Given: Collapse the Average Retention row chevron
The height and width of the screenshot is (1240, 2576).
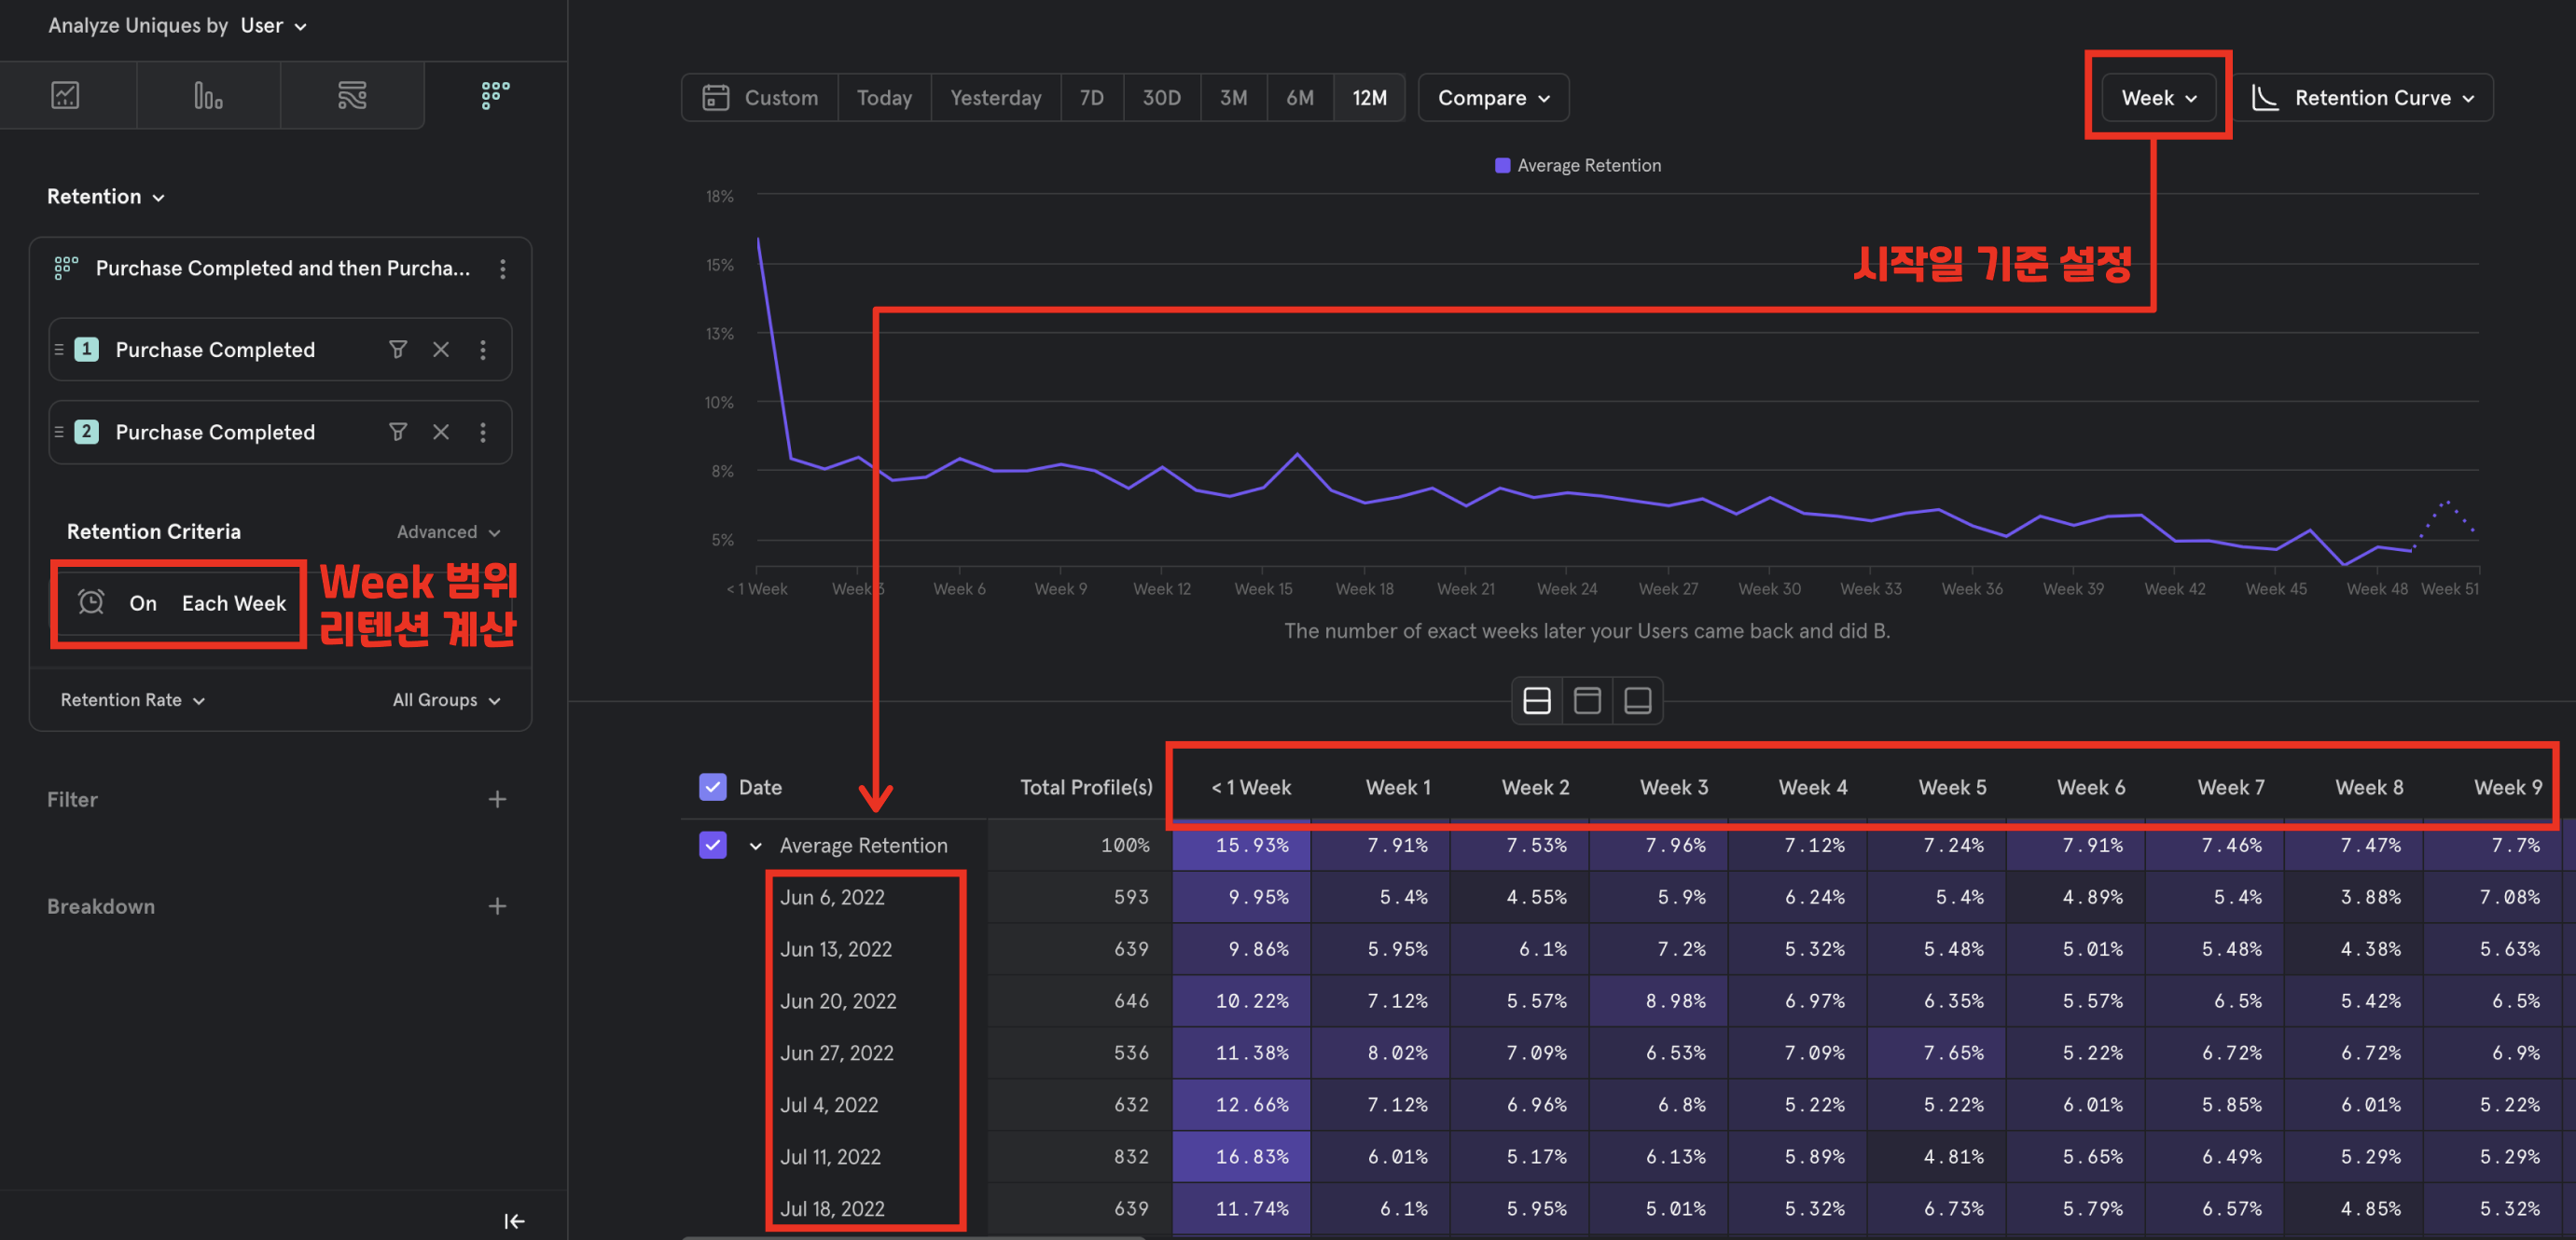Looking at the screenshot, I should (756, 846).
